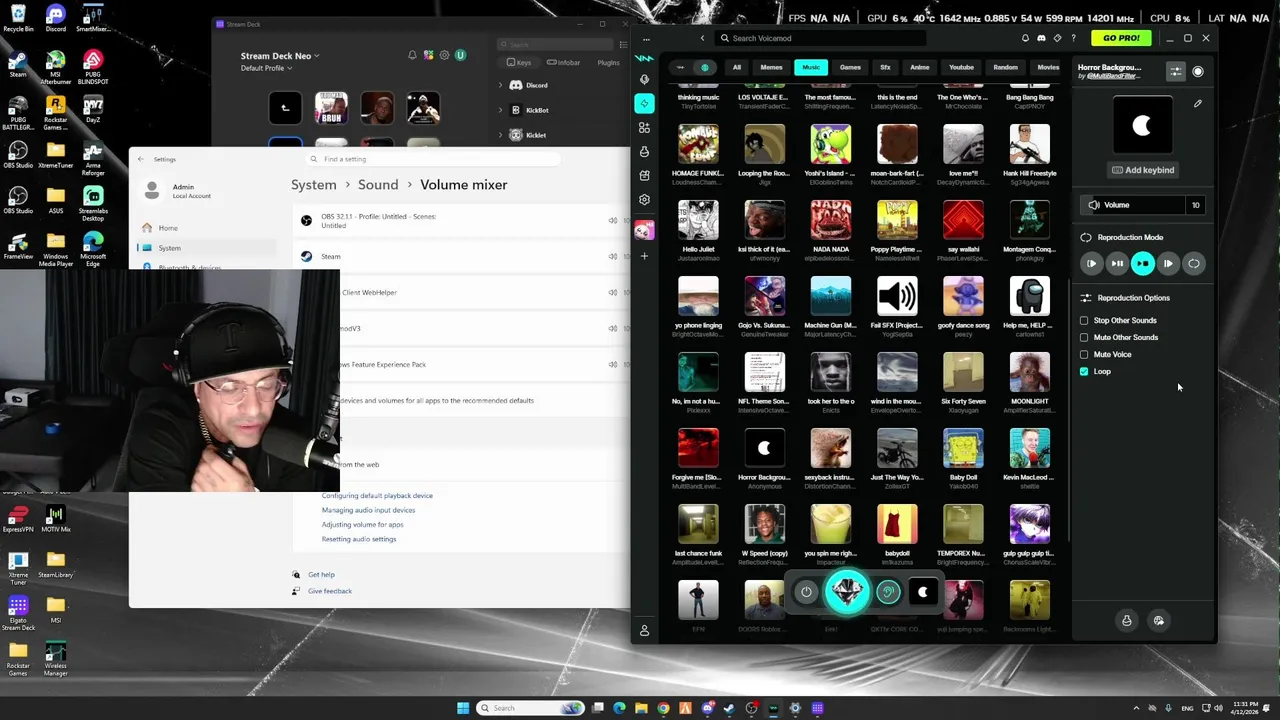Open the sound settings sliders icon
Image resolution: width=1280 pixels, height=720 pixels.
click(1176, 71)
